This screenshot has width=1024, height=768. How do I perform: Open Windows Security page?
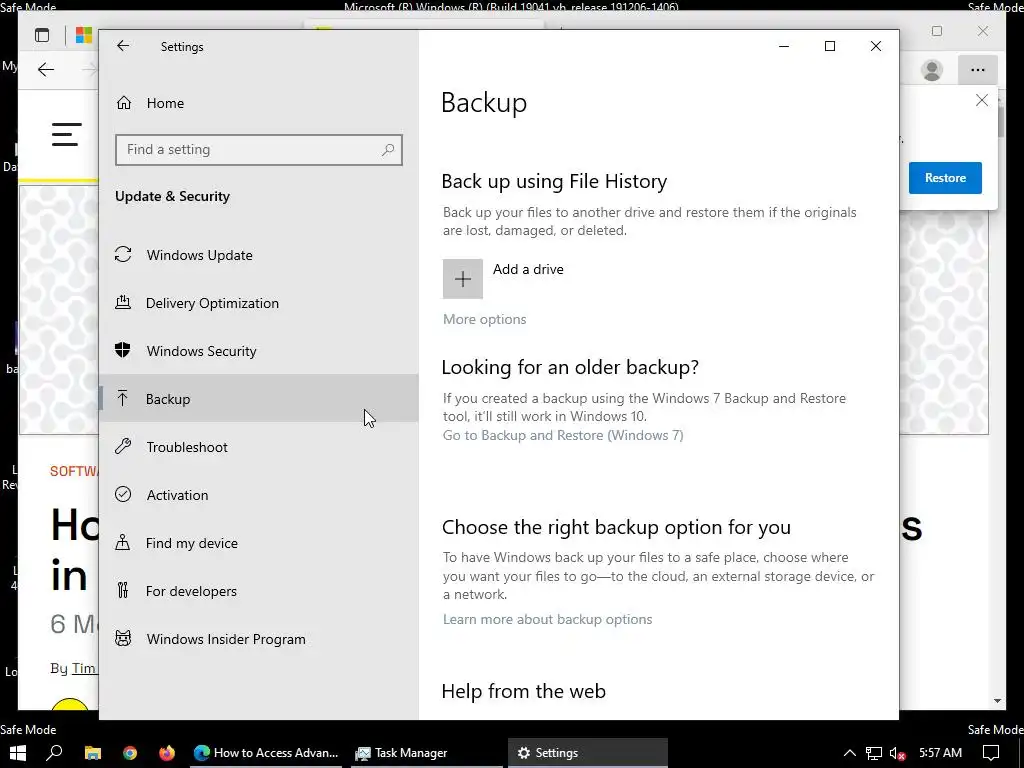(259, 351)
